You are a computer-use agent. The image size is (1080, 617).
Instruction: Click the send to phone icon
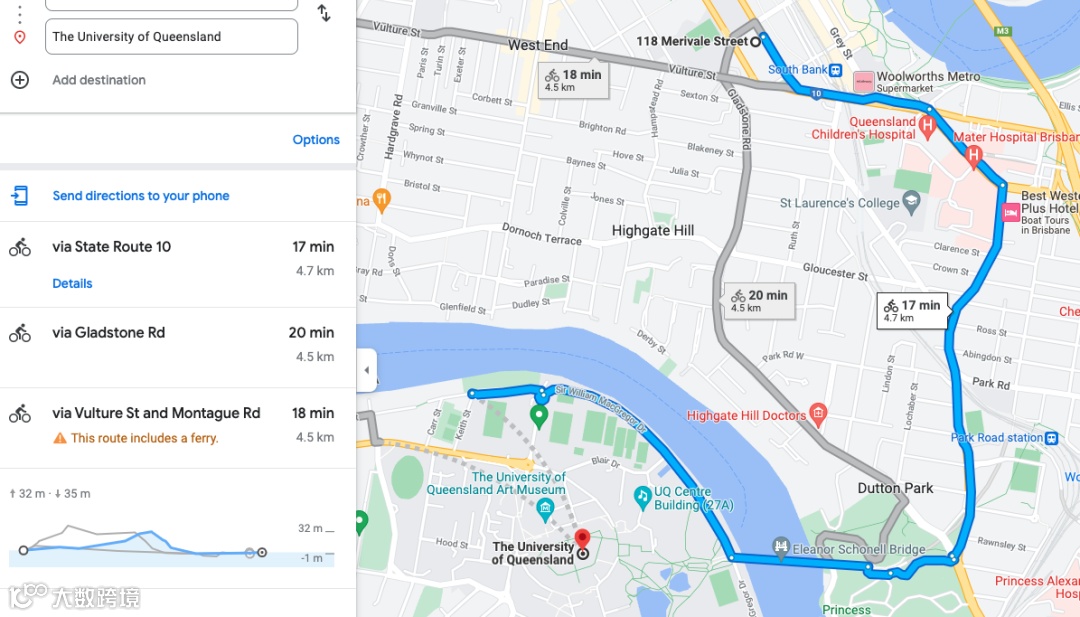(19, 196)
